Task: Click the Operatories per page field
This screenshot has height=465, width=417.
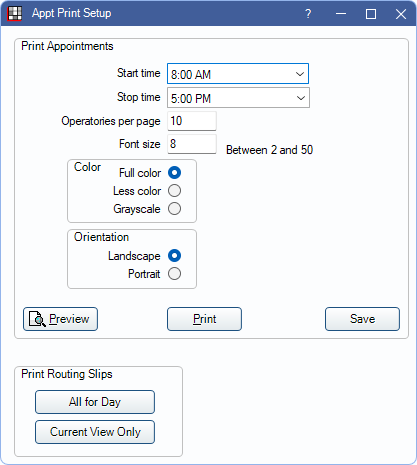Action: pyautogui.click(x=192, y=121)
